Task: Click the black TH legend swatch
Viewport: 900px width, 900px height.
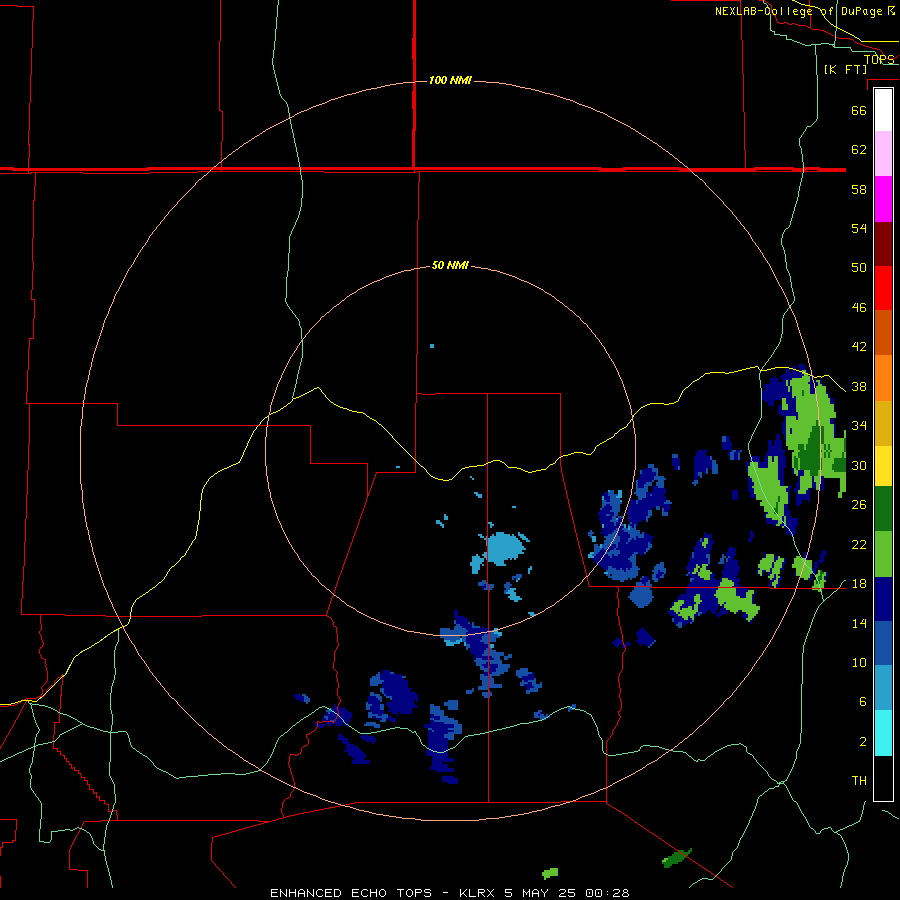Action: tap(883, 778)
